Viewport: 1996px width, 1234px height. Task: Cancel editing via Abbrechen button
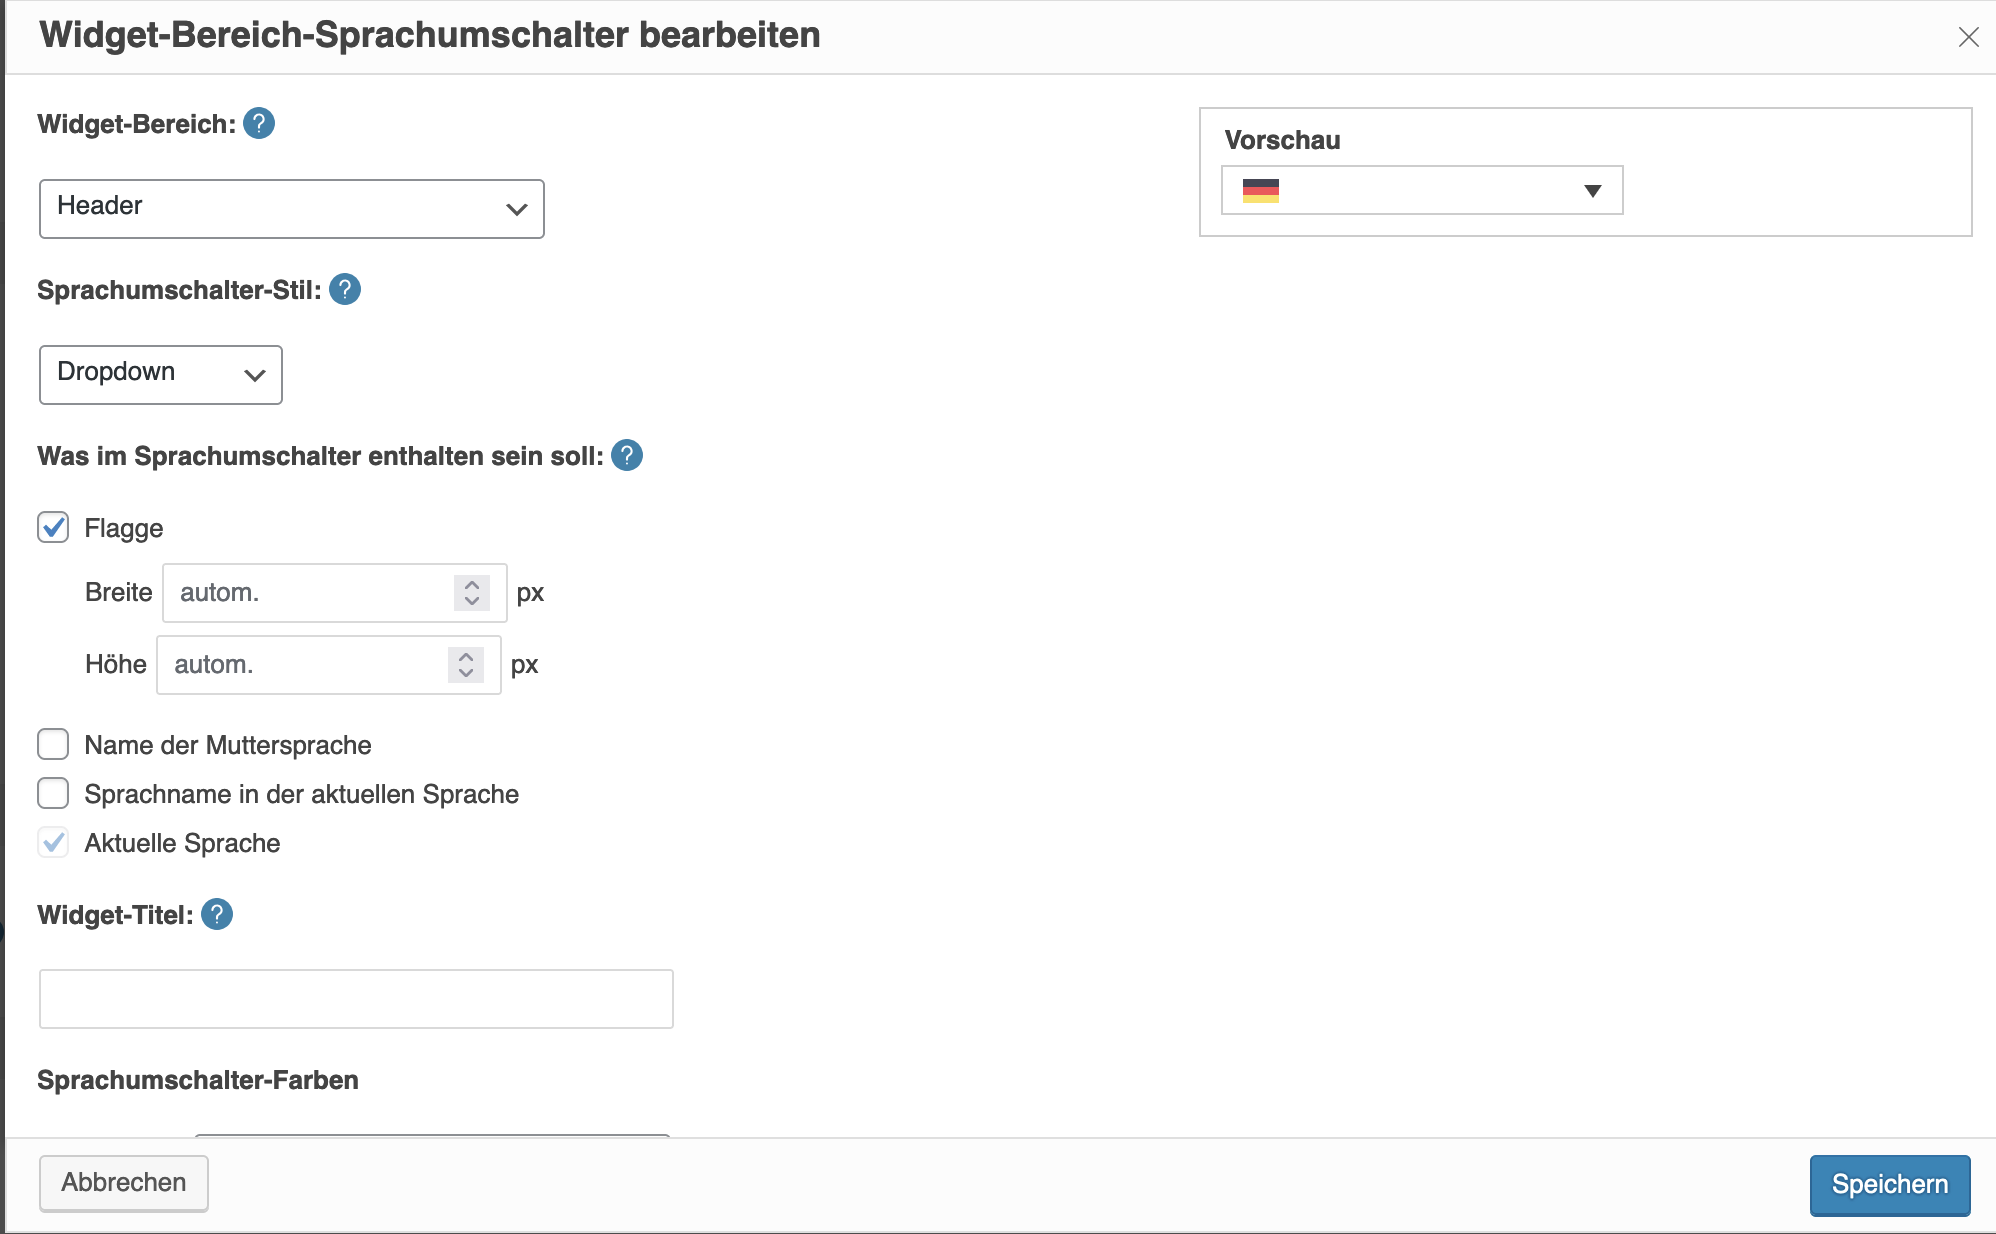[x=124, y=1183]
